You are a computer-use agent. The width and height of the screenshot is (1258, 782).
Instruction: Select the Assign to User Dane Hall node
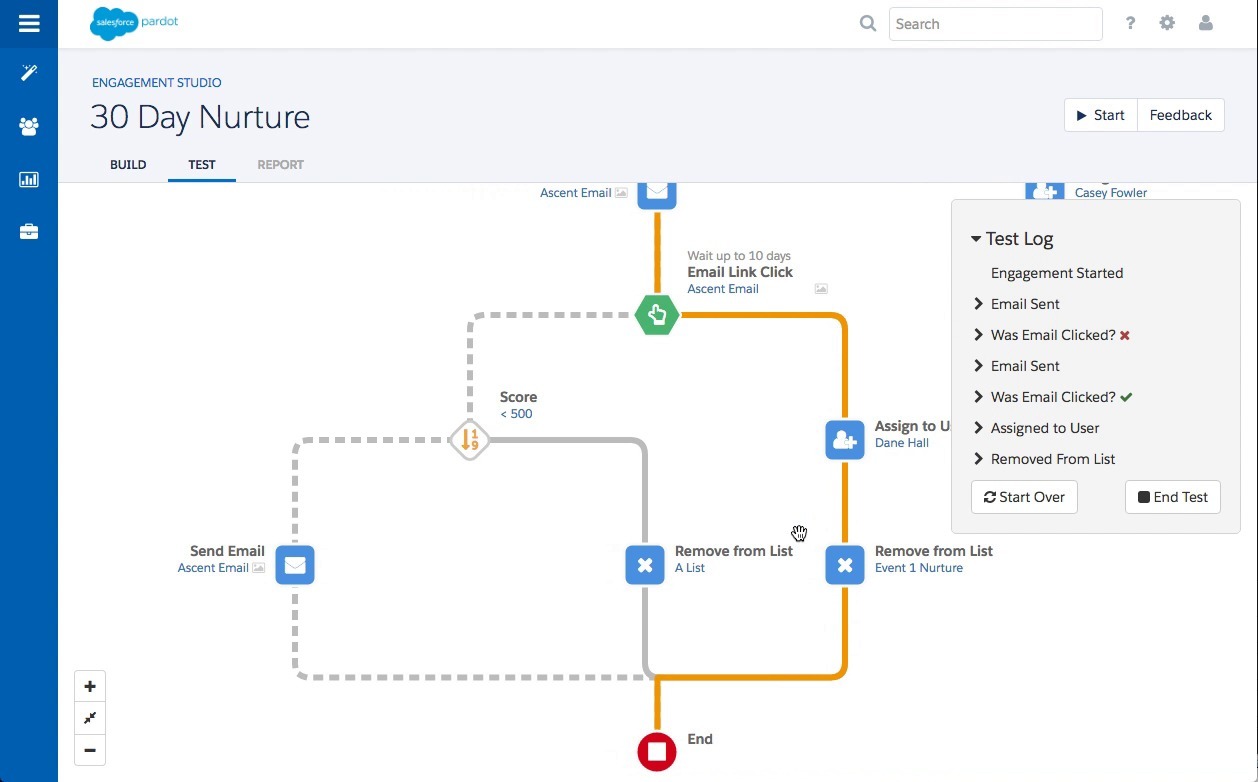pos(845,440)
